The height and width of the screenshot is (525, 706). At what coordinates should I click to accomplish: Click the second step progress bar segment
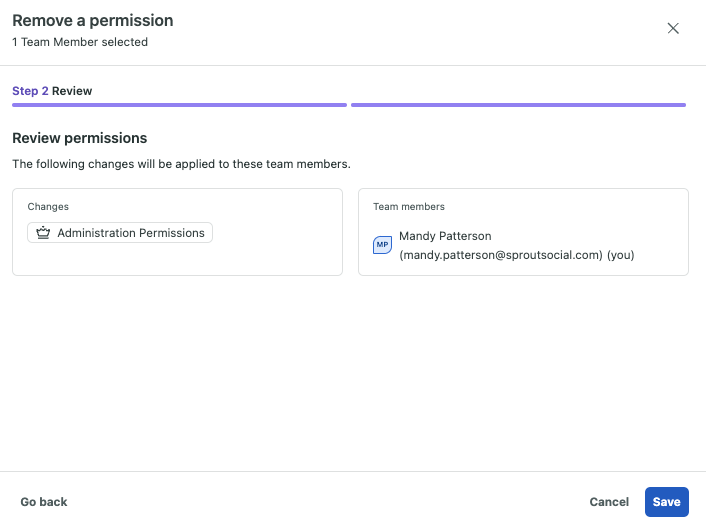pos(518,104)
